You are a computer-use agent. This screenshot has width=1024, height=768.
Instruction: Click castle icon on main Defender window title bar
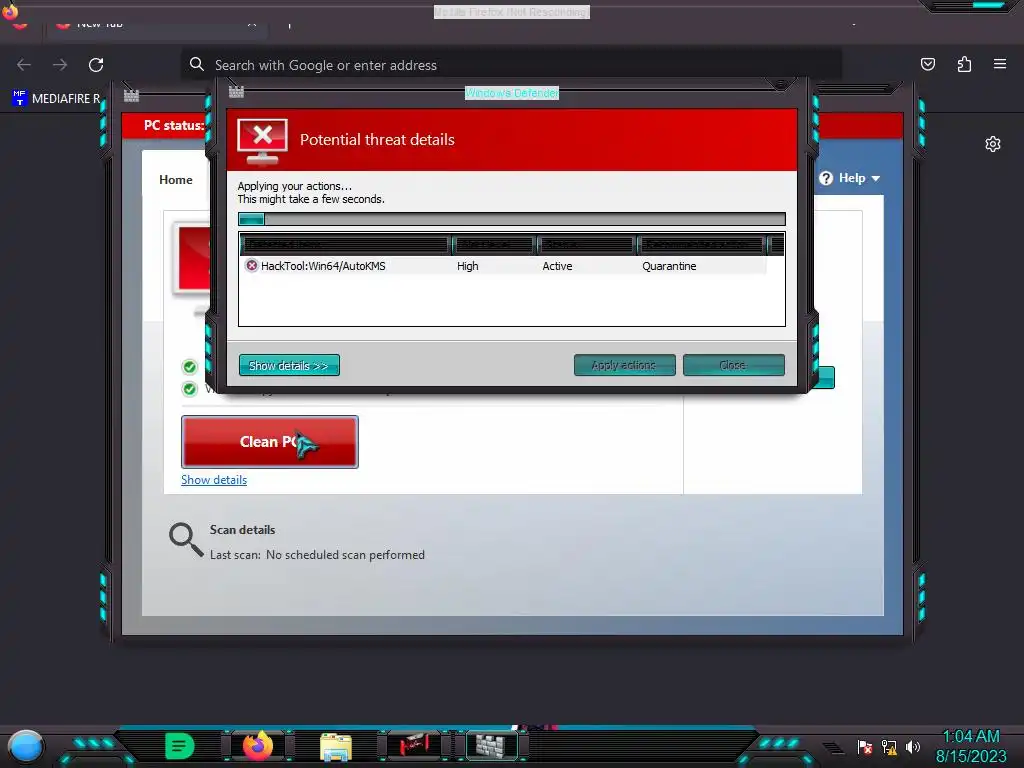click(x=131, y=96)
